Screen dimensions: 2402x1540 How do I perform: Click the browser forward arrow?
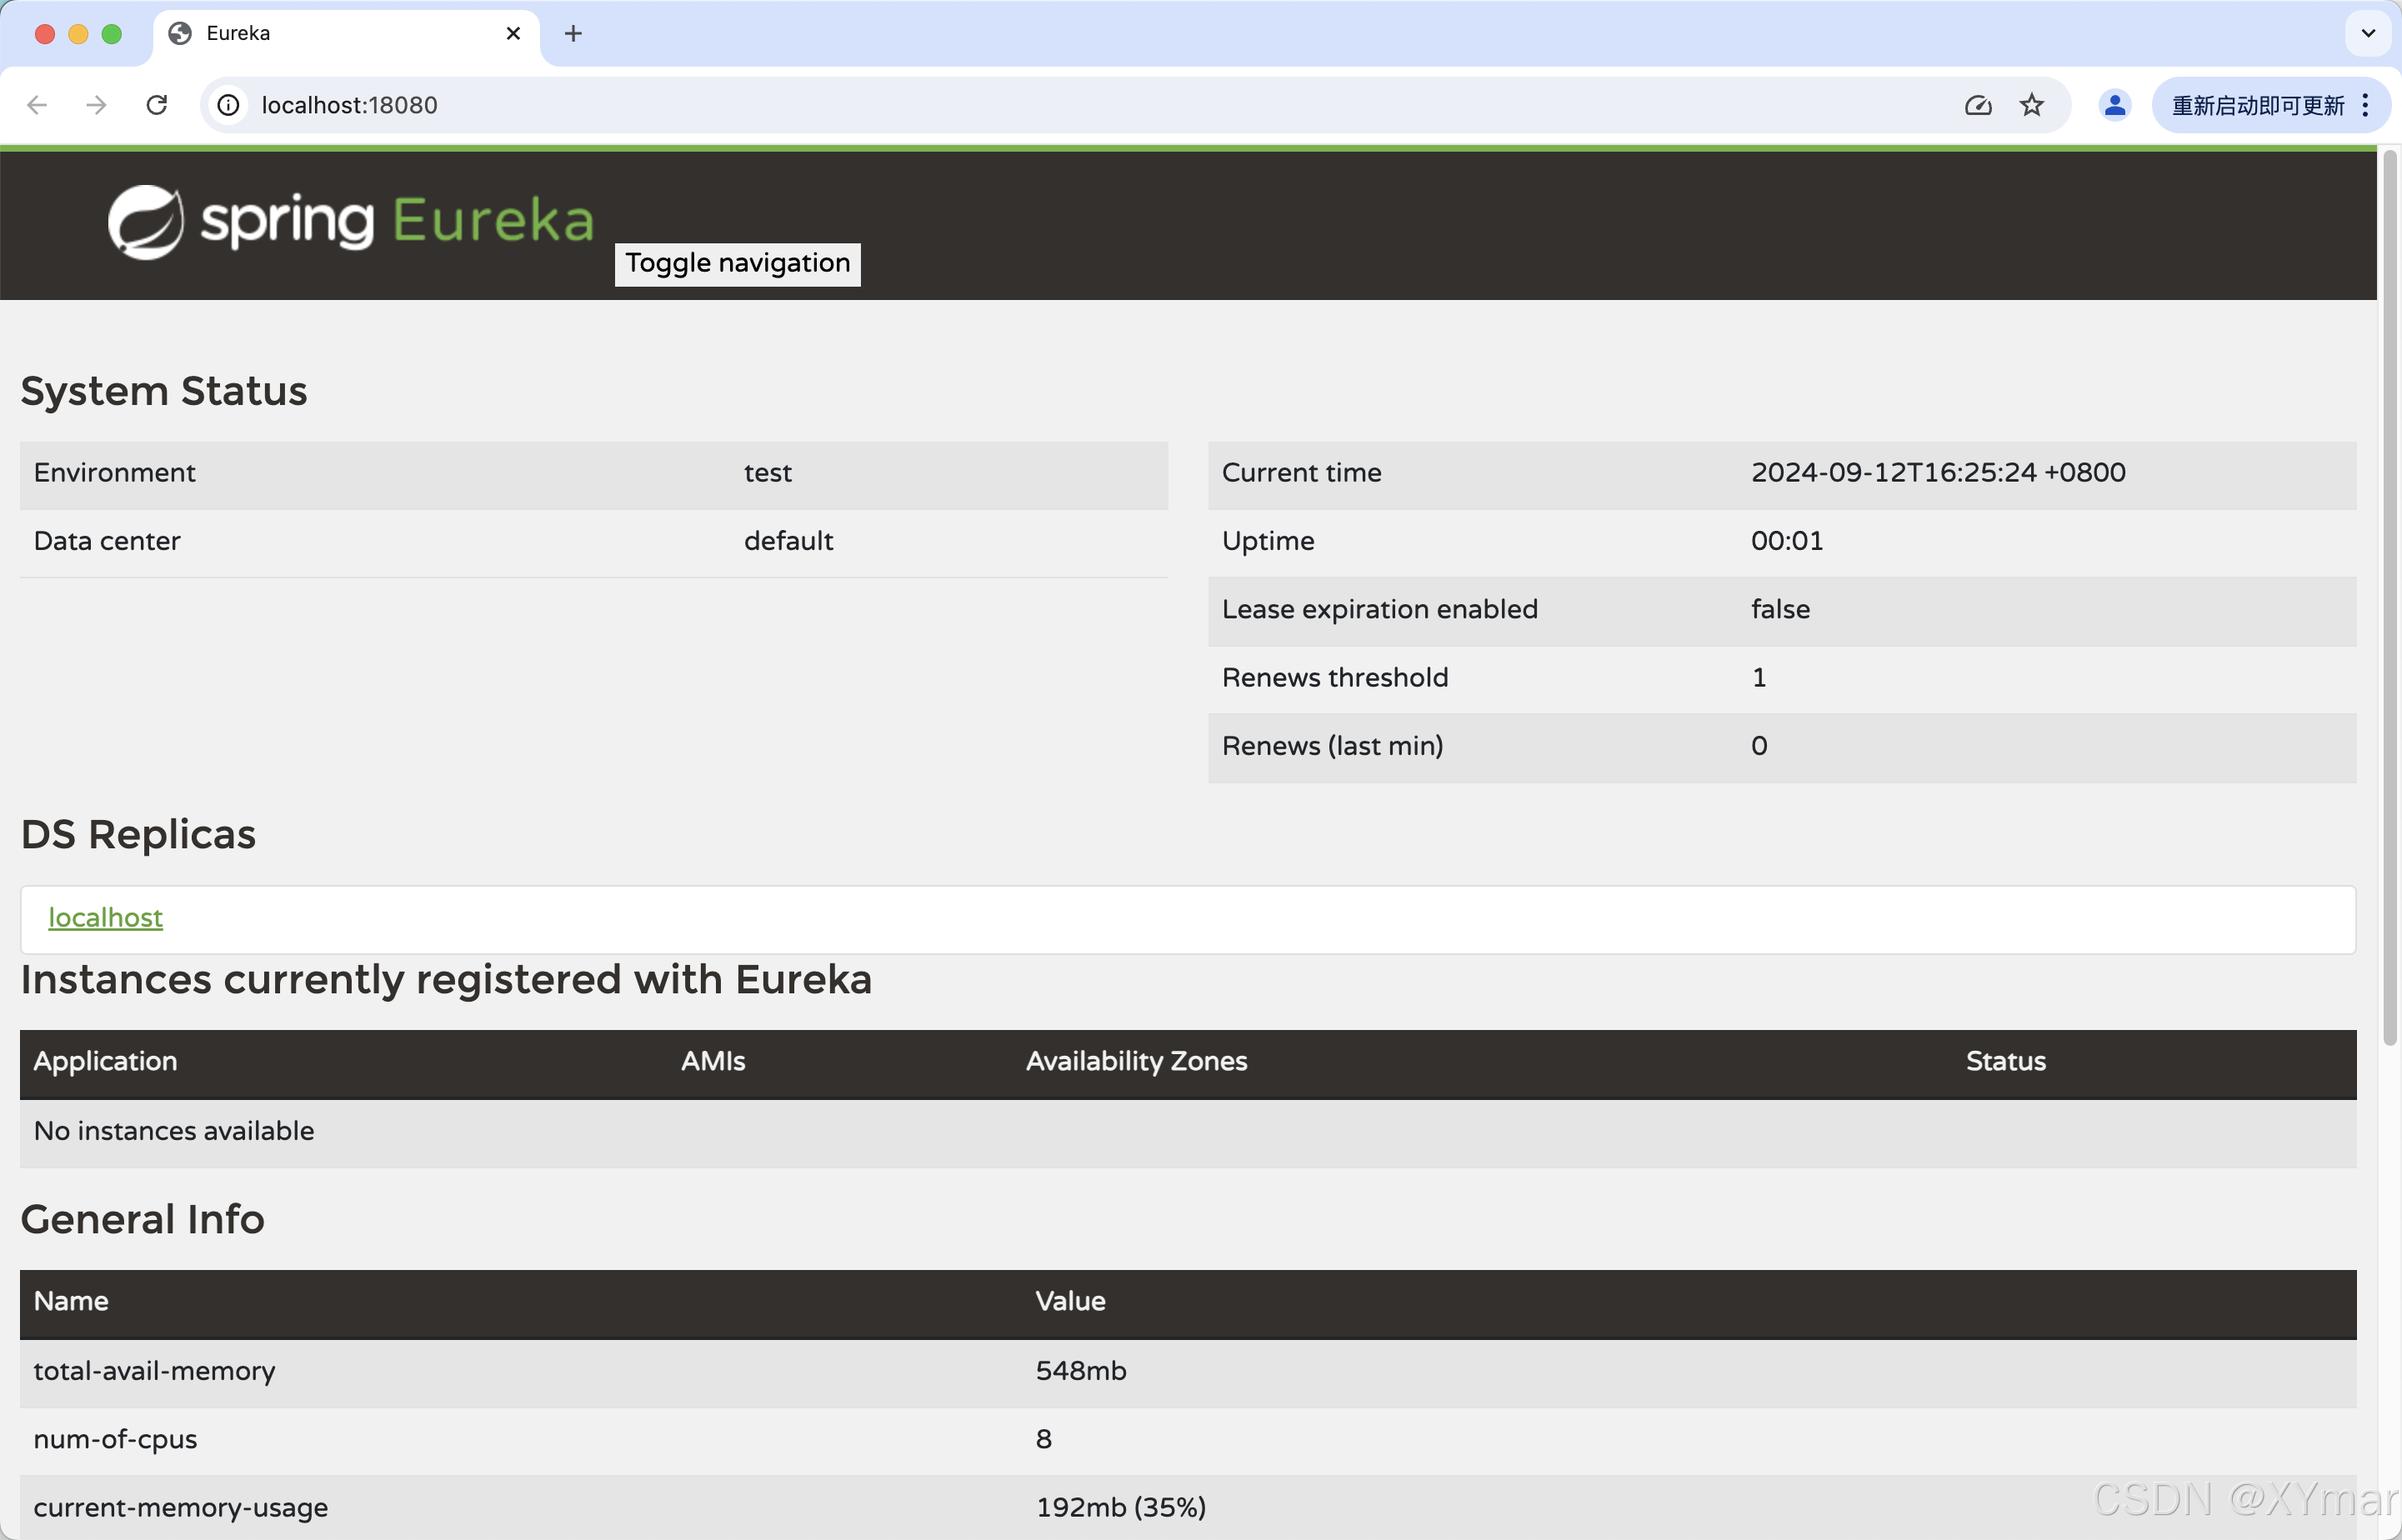click(96, 105)
